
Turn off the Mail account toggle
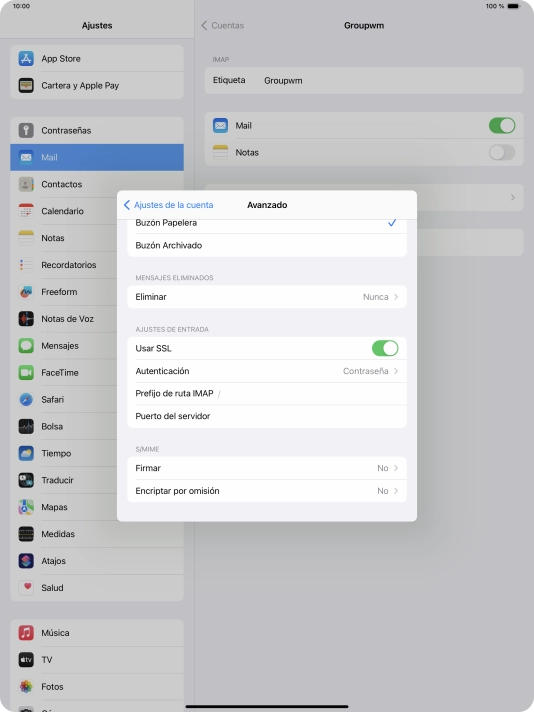502,125
